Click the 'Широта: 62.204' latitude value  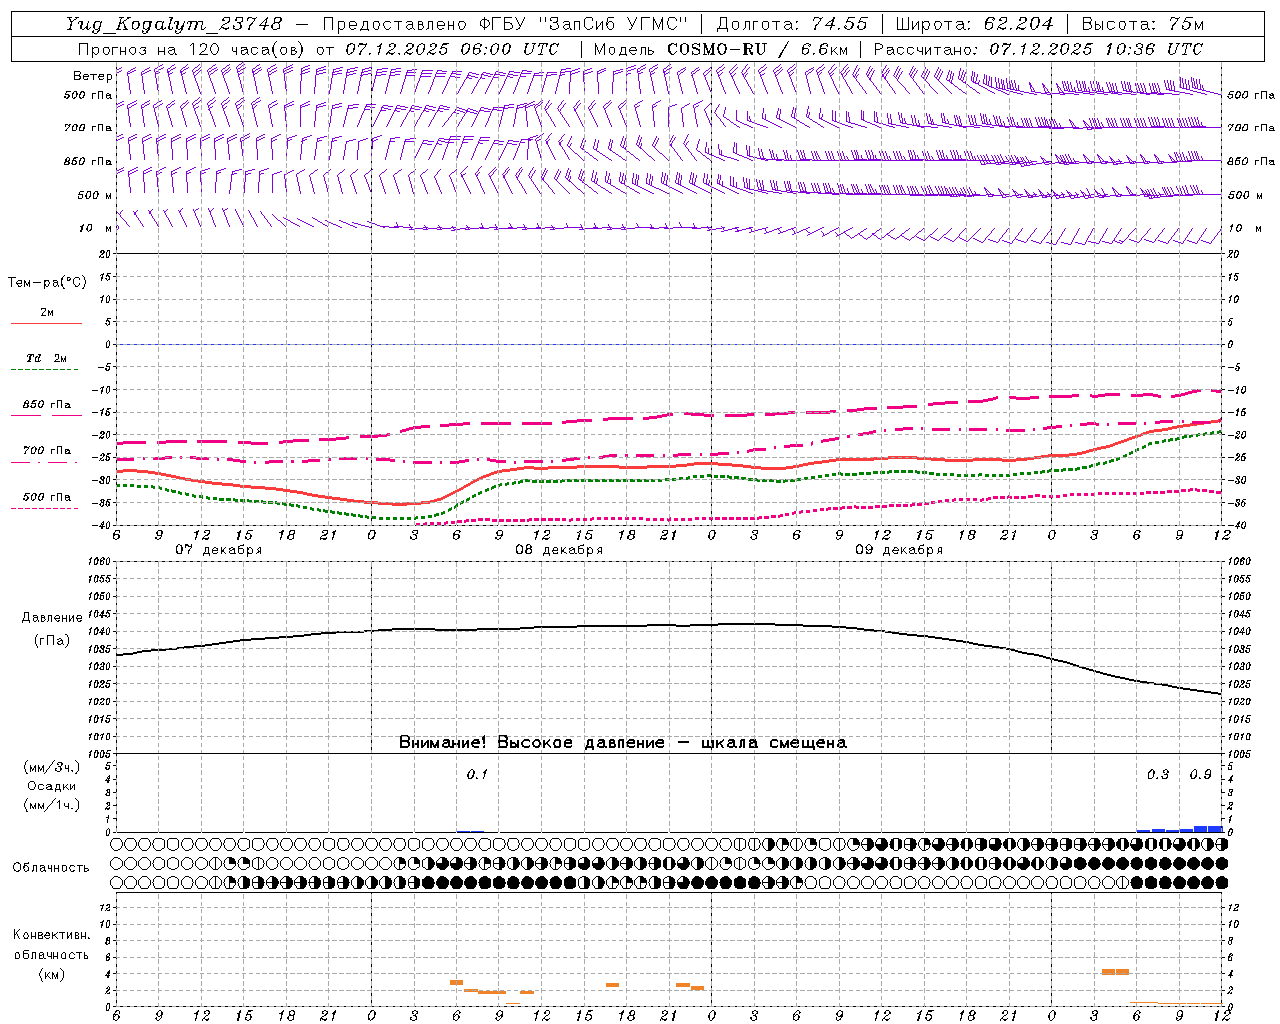click(x=974, y=24)
